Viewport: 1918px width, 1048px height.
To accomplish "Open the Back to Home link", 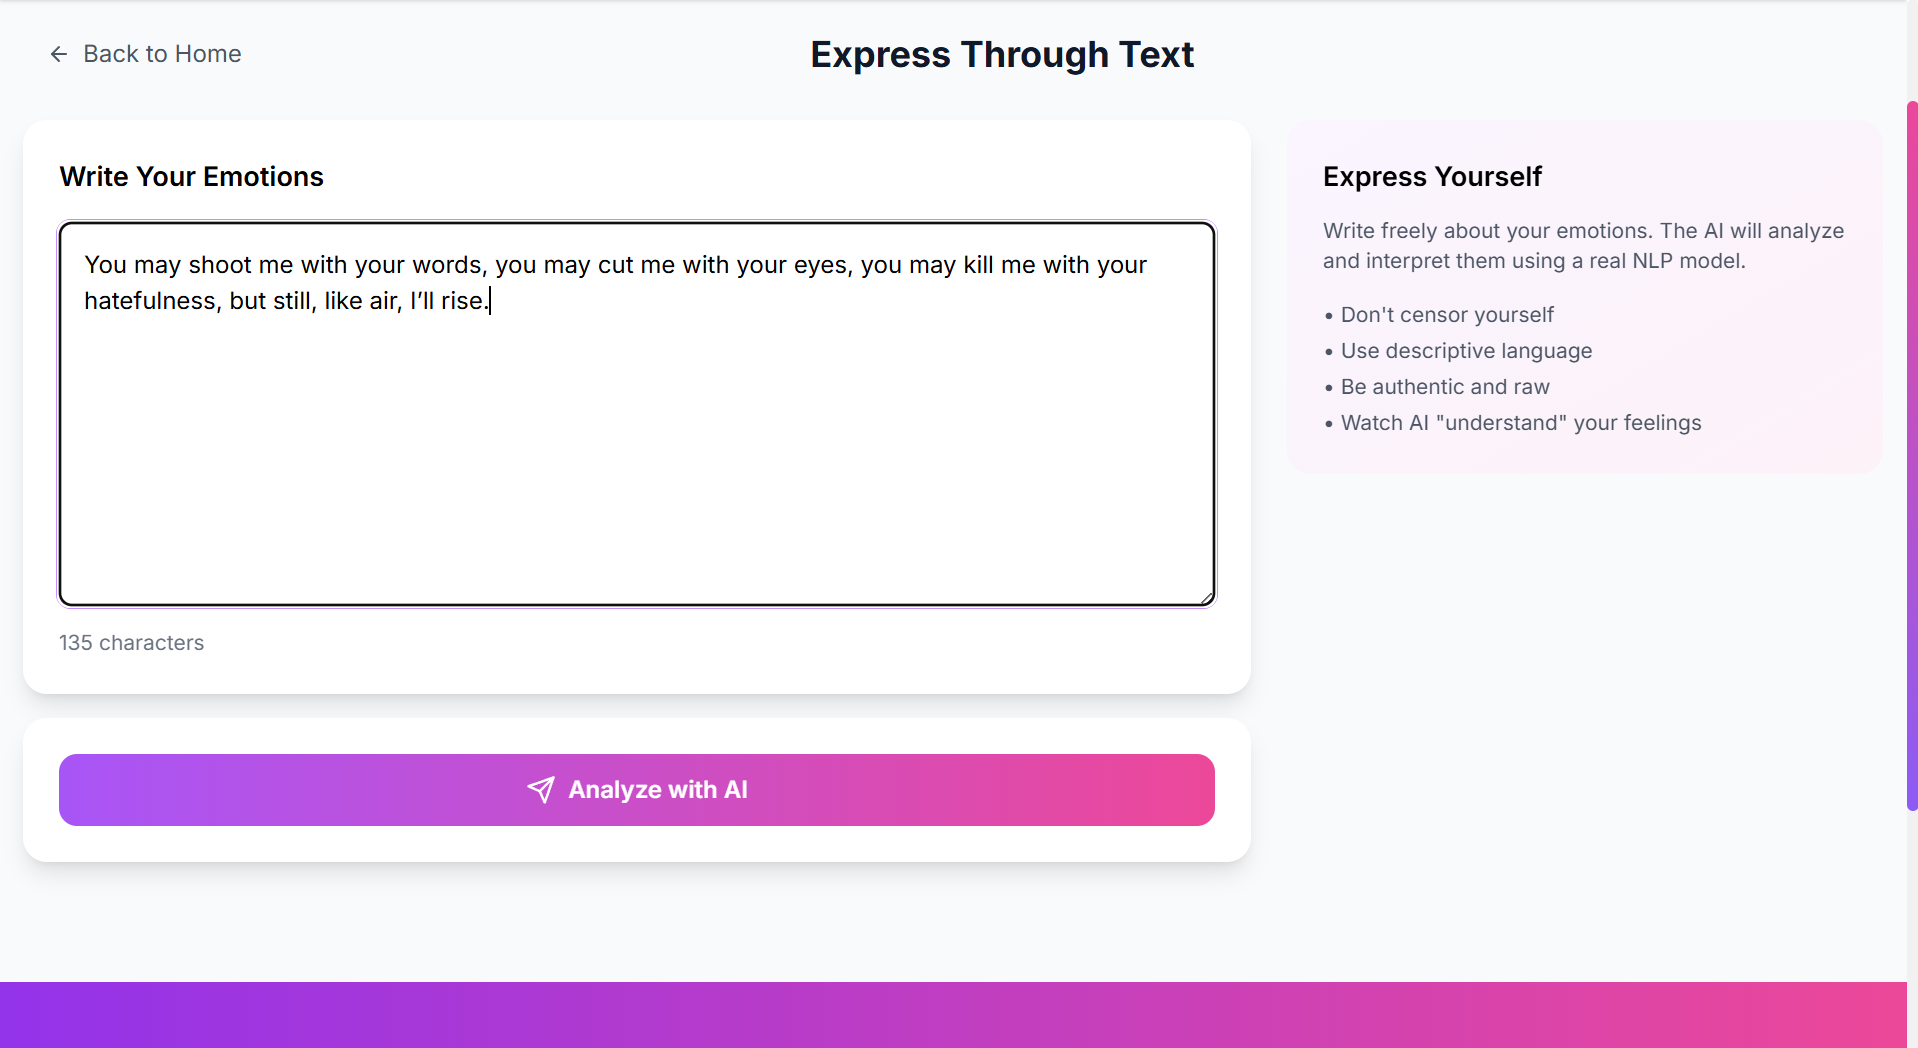I will [x=146, y=54].
